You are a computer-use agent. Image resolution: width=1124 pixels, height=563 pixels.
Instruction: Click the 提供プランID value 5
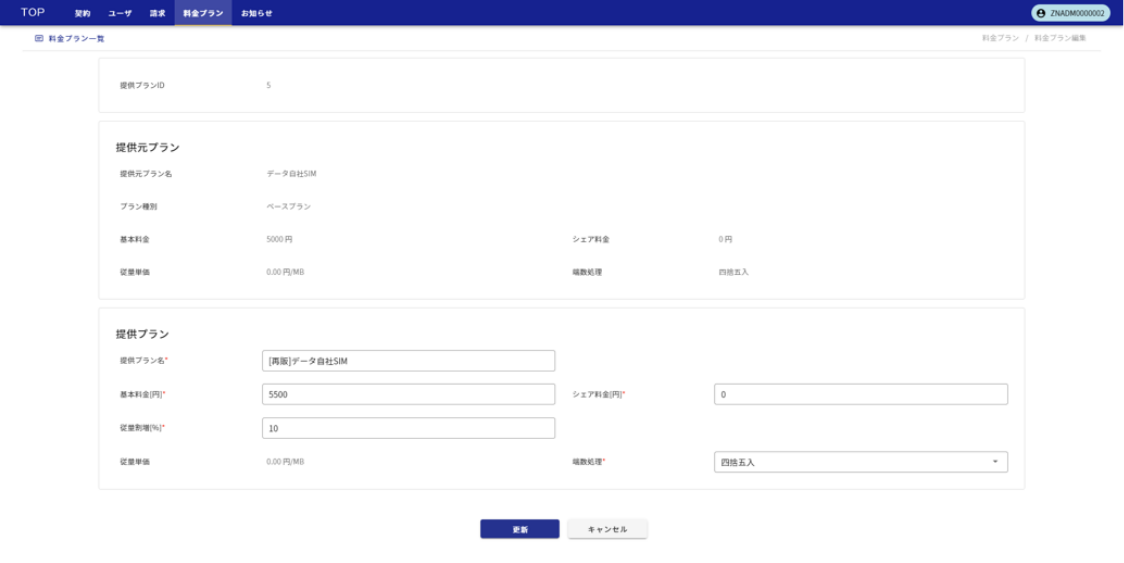click(x=269, y=85)
